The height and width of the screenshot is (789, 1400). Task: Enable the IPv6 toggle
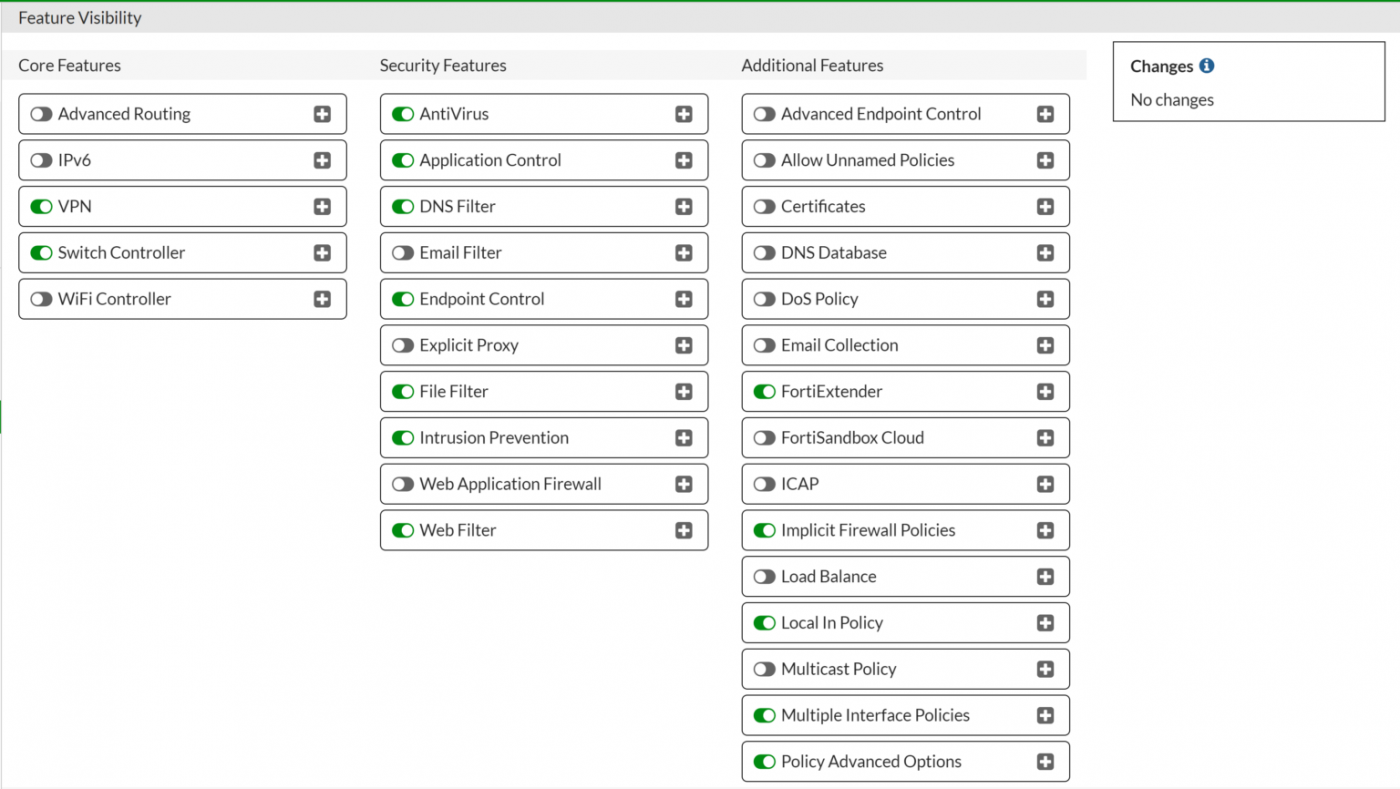pyautogui.click(x=41, y=160)
